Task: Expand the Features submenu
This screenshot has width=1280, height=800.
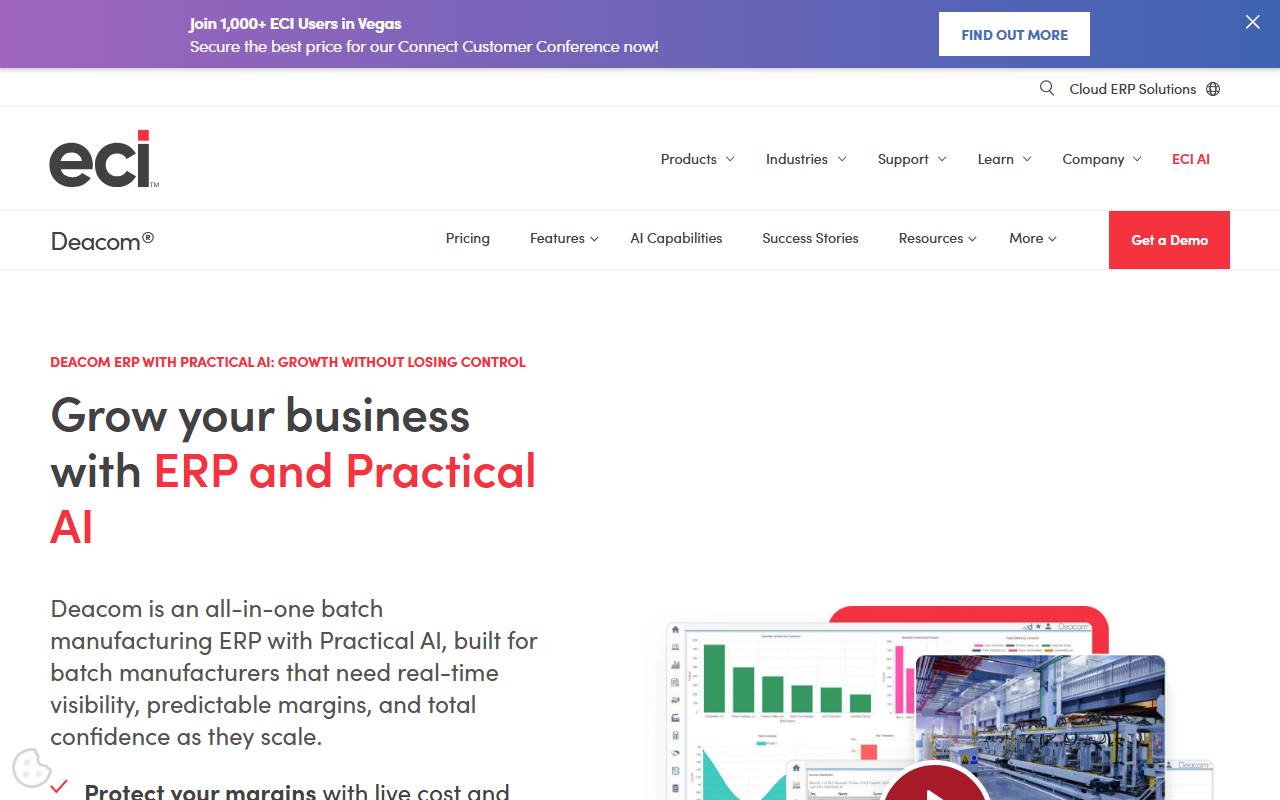Action: [x=564, y=238]
